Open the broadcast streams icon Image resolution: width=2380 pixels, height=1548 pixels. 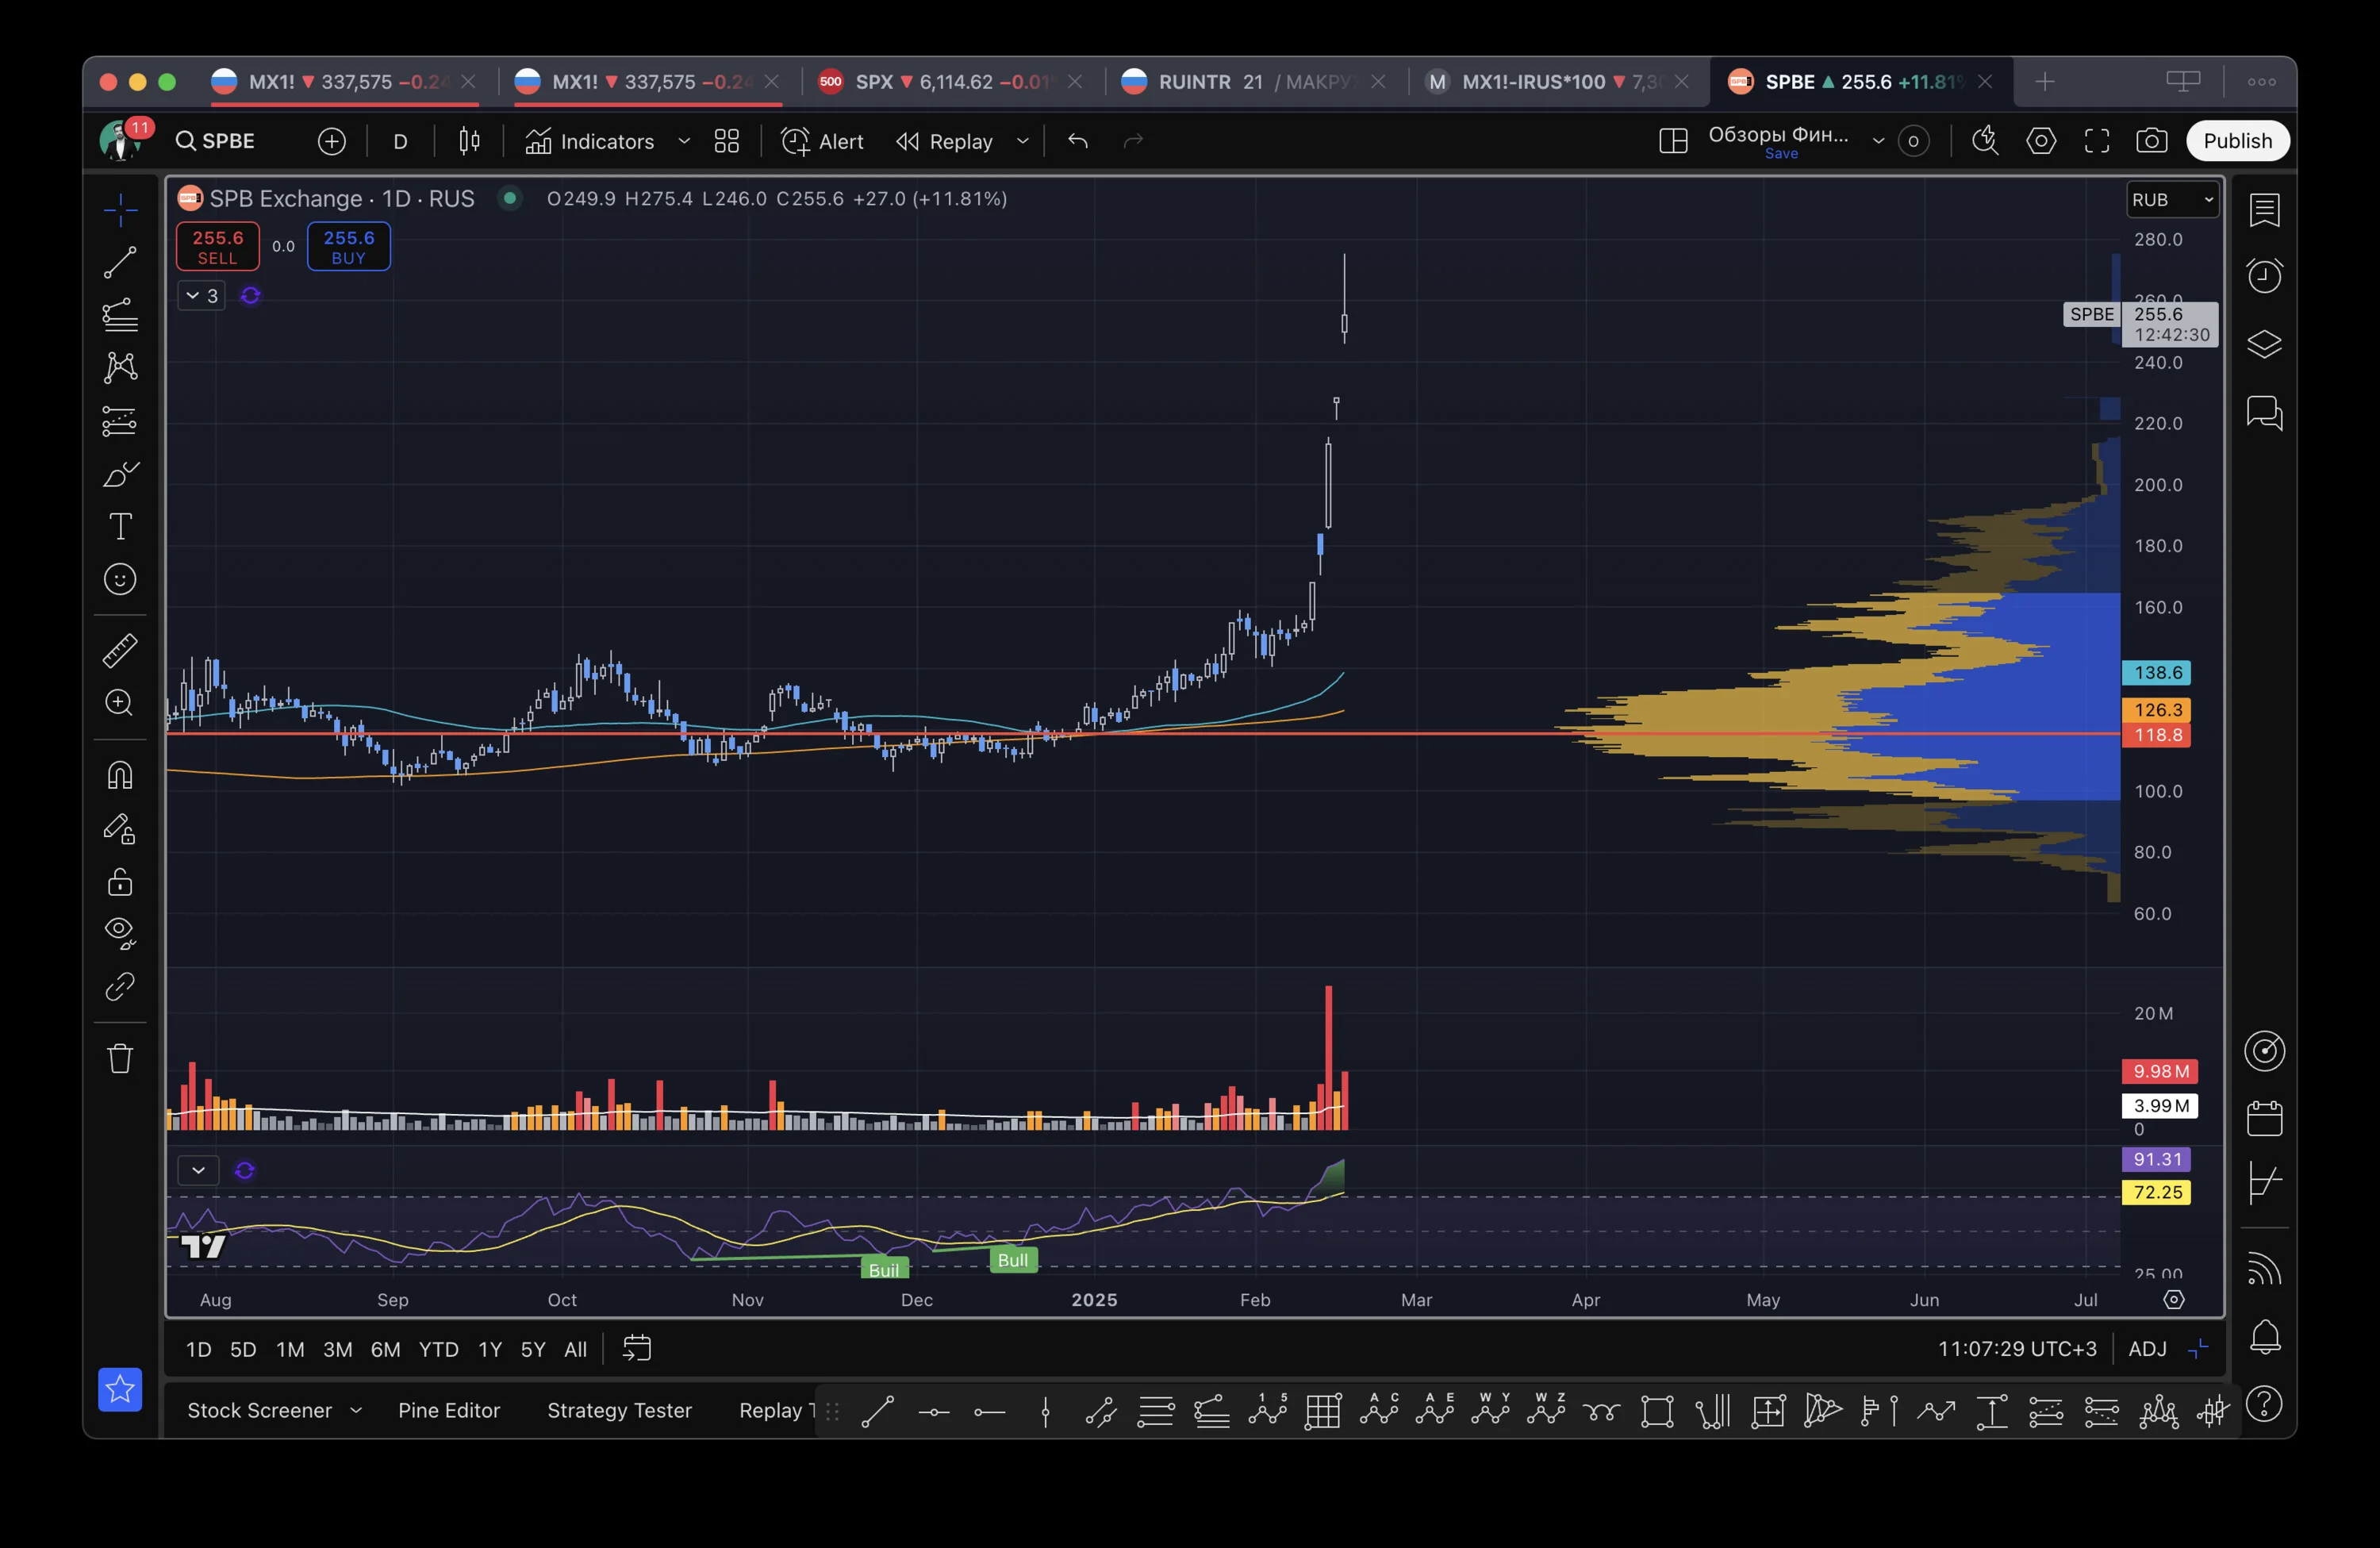pos(2264,1269)
